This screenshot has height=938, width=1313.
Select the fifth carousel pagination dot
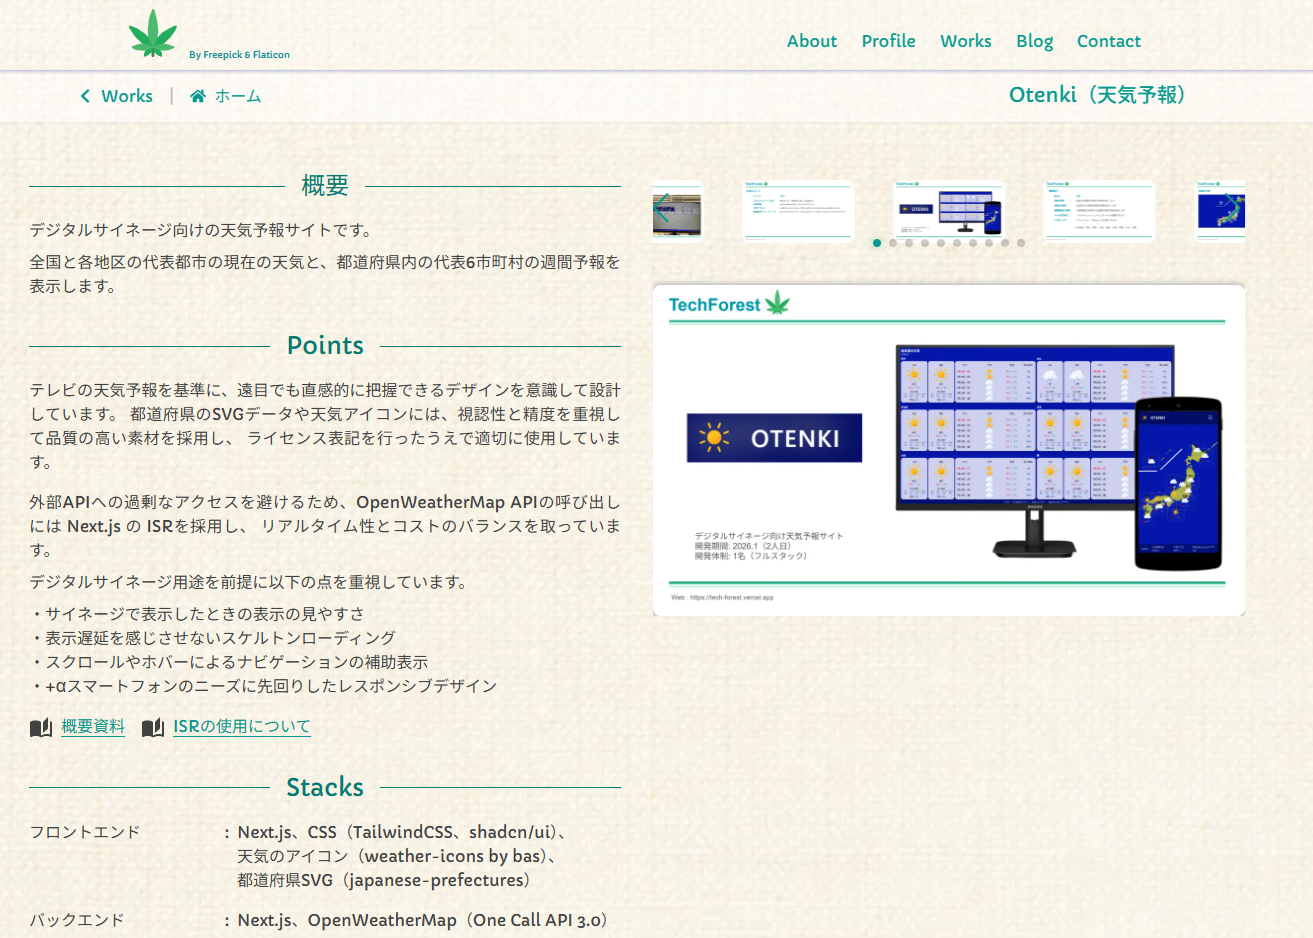[941, 243]
